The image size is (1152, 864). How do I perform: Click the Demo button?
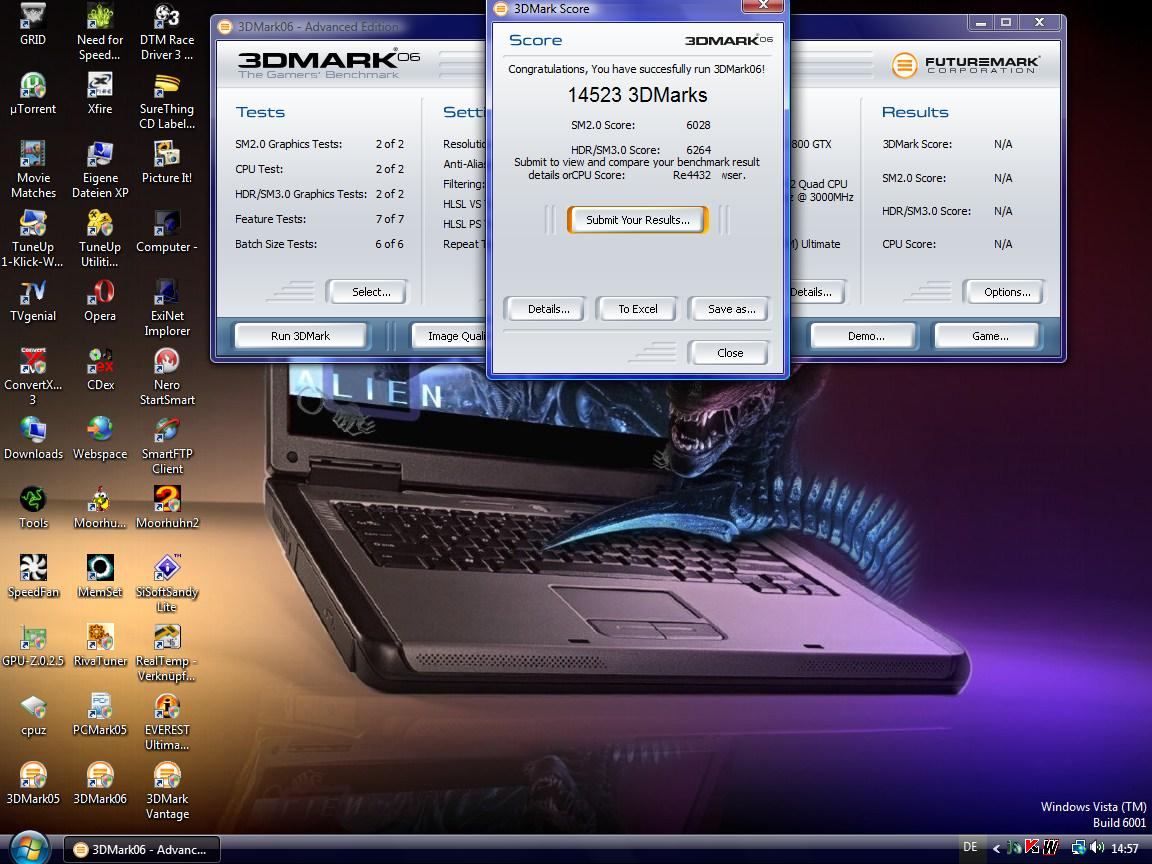pos(865,336)
